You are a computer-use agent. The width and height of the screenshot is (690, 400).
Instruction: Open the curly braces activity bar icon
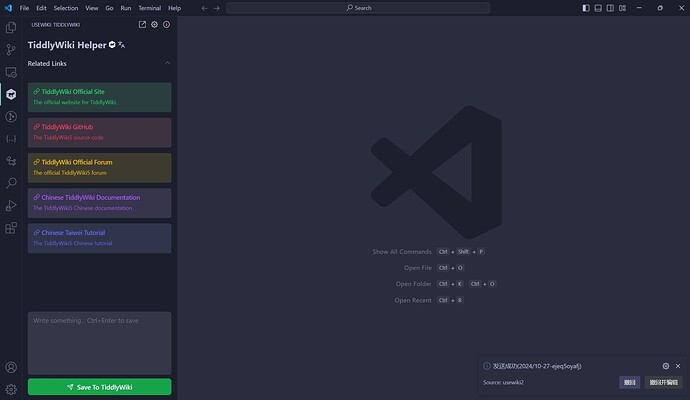coord(11,139)
